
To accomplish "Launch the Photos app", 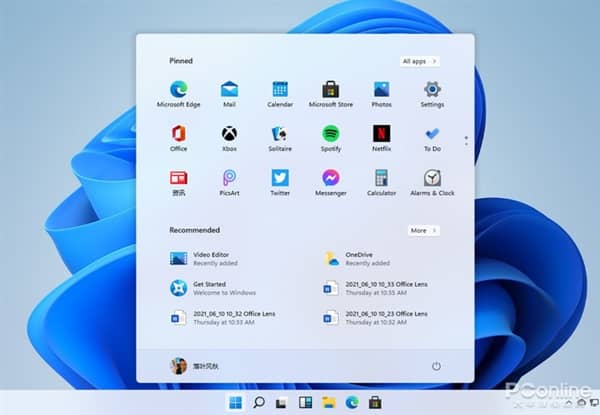I will pyautogui.click(x=381, y=90).
